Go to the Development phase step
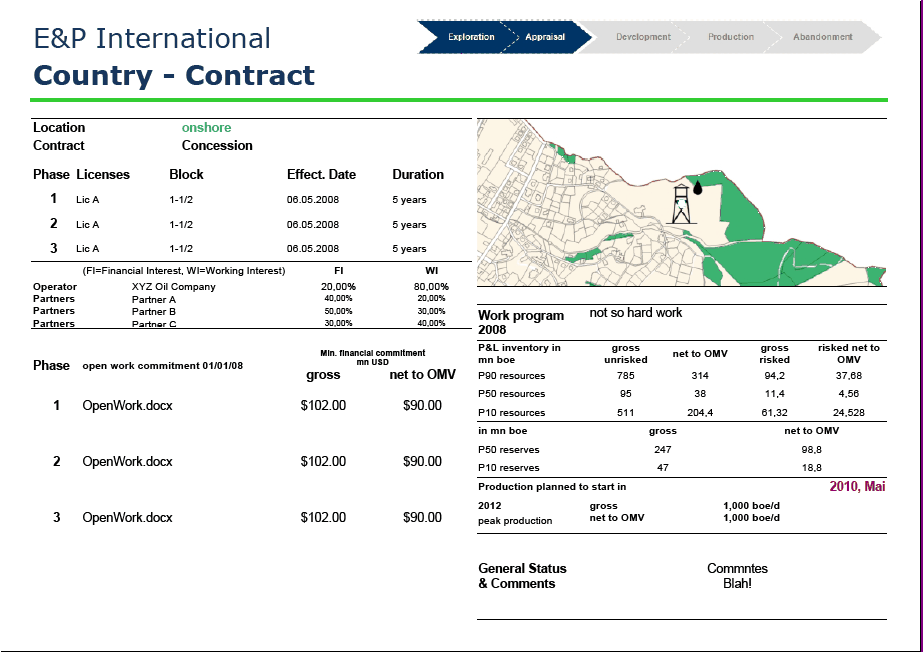923x652 pixels. [x=643, y=37]
